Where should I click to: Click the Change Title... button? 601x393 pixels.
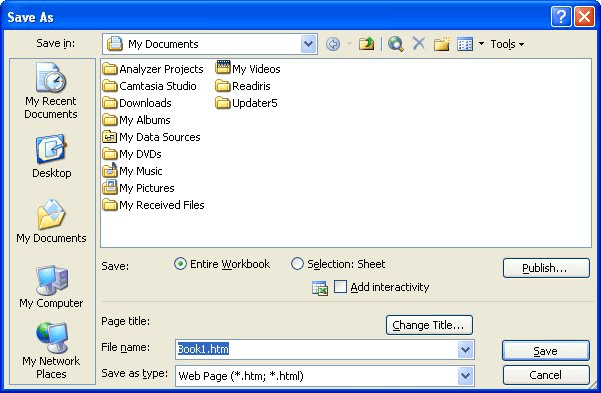429,325
